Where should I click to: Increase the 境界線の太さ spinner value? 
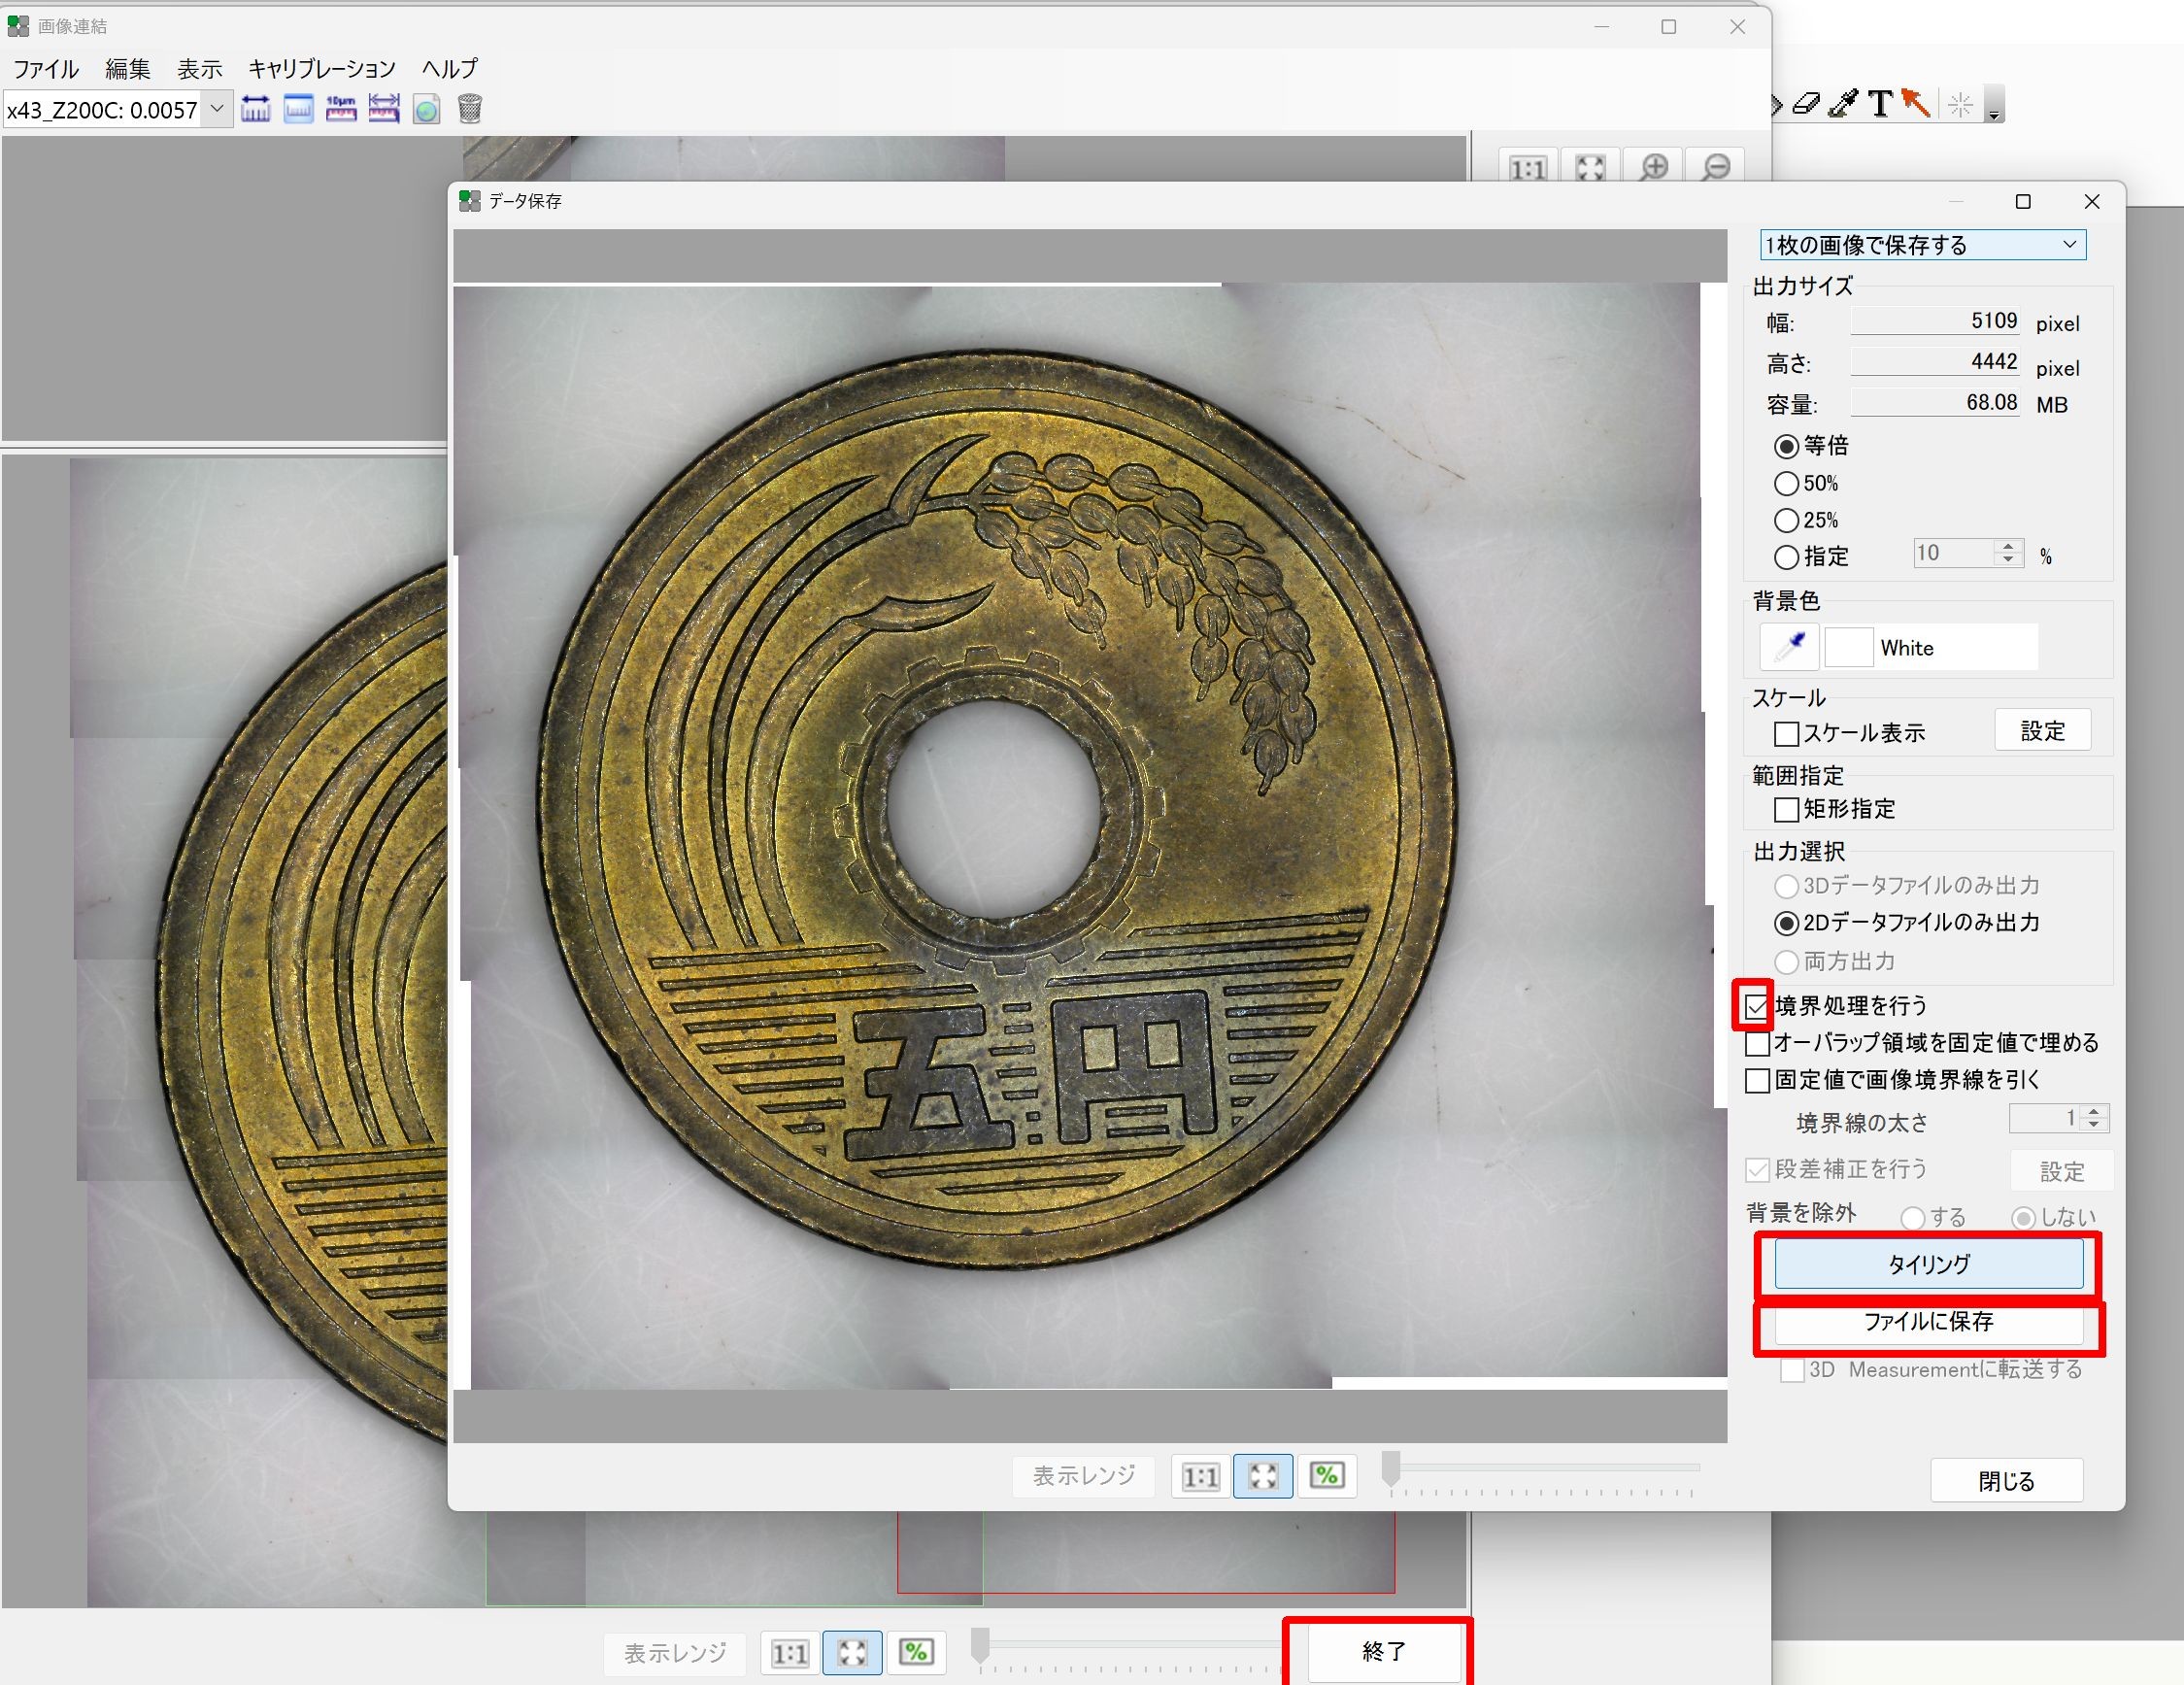pos(2094,1111)
